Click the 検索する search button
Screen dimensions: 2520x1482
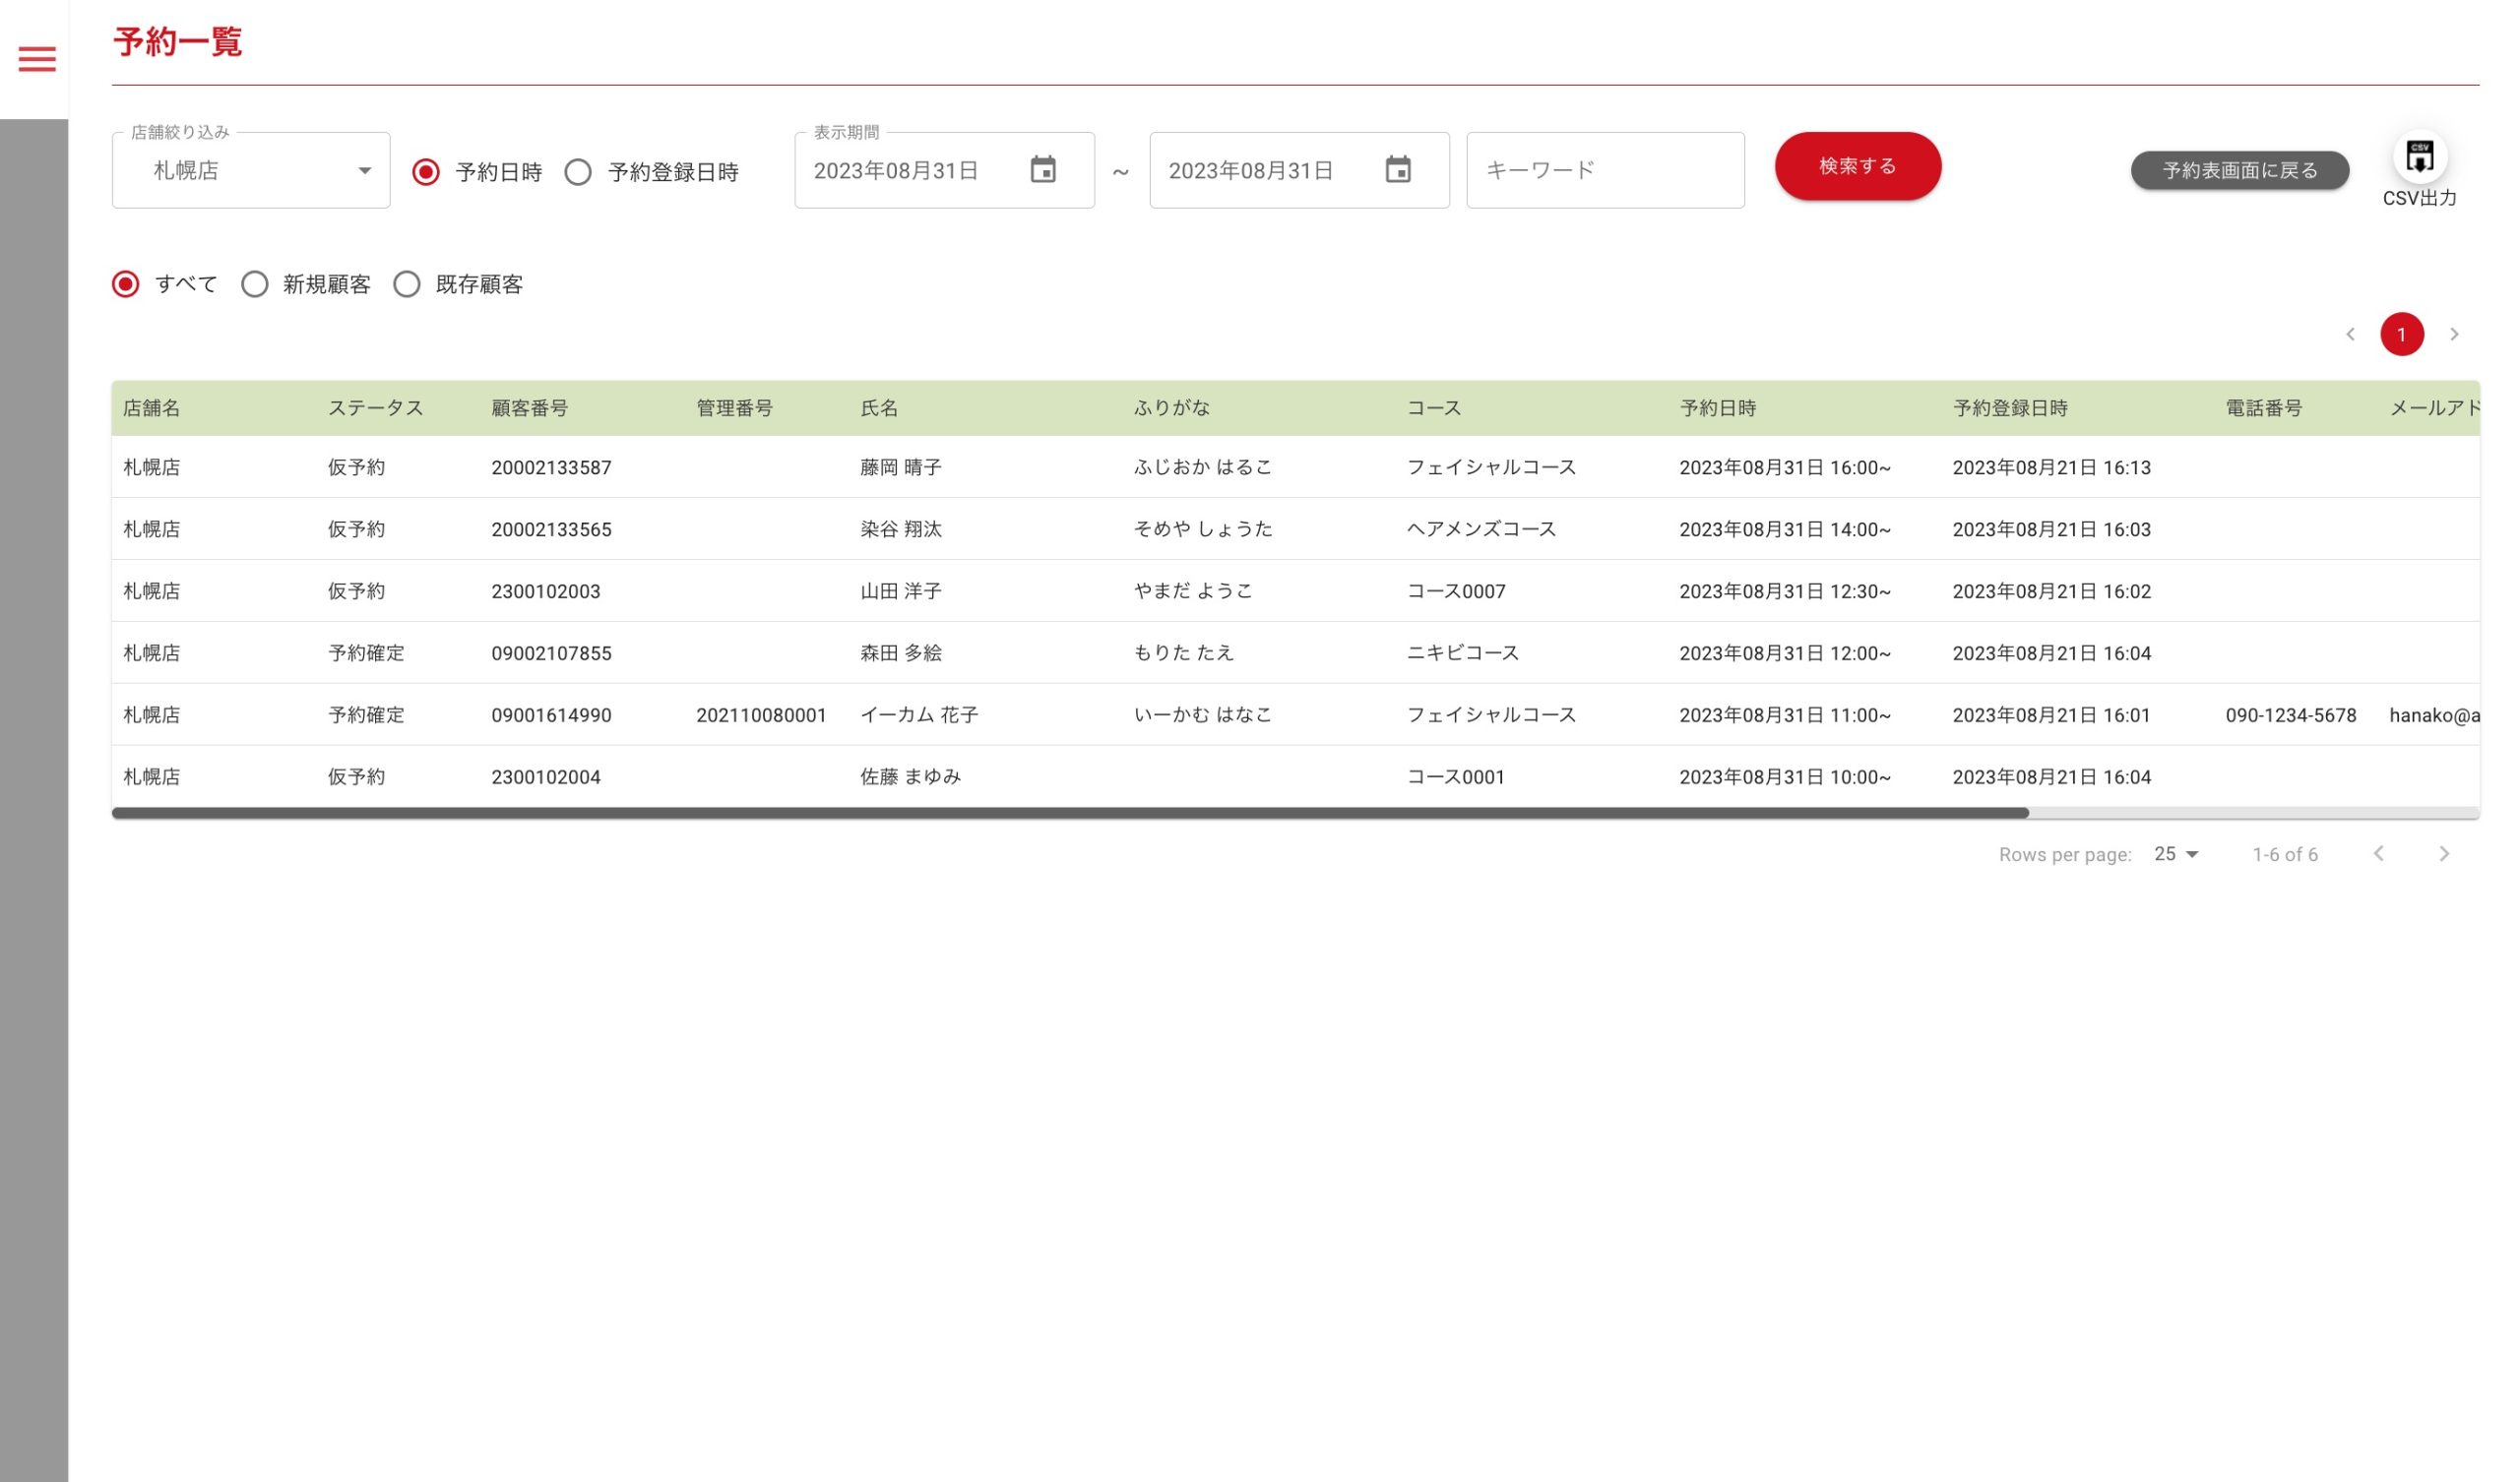(1857, 166)
